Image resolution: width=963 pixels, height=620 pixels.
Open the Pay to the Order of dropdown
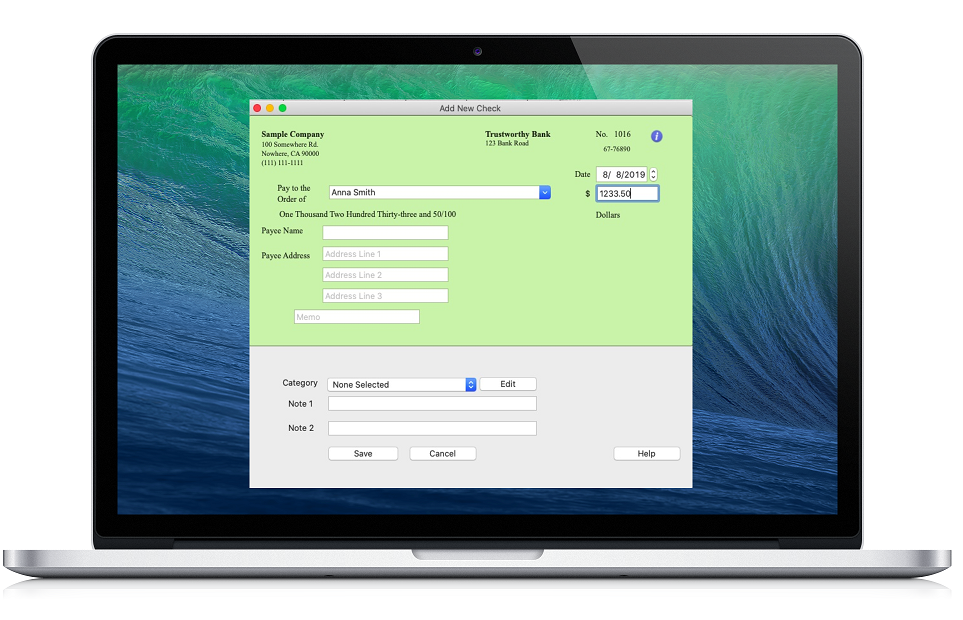545,193
